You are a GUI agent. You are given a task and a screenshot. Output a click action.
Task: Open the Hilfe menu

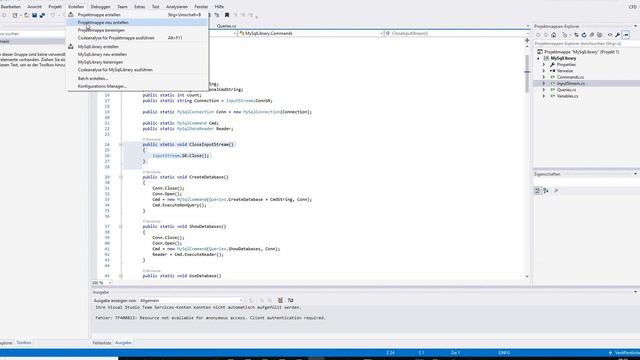pos(219,7)
